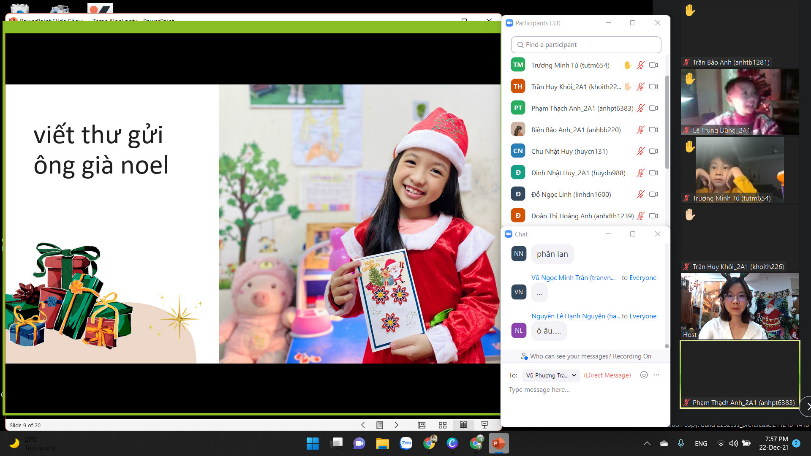Viewport: 811px width, 456px height.
Task: Toggle mute icon for Chu Nhật Huy
Action: click(640, 151)
